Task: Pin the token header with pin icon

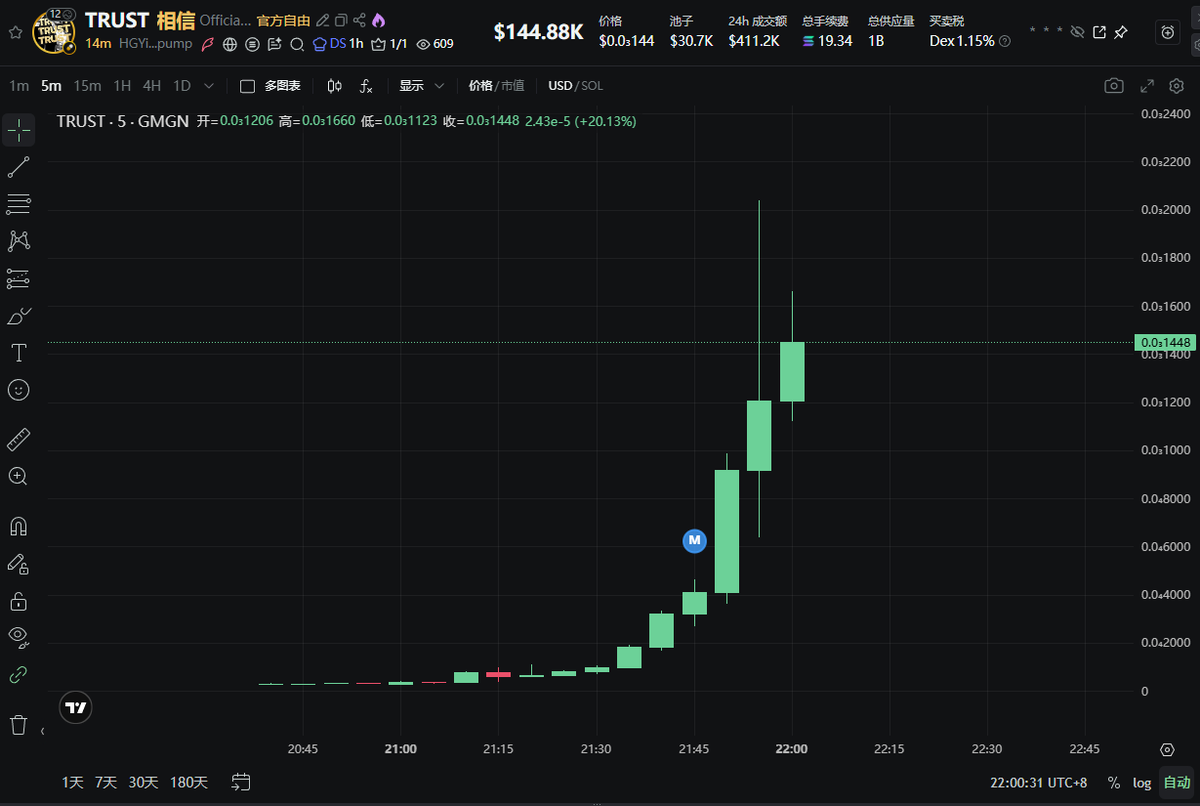Action: tap(1121, 32)
